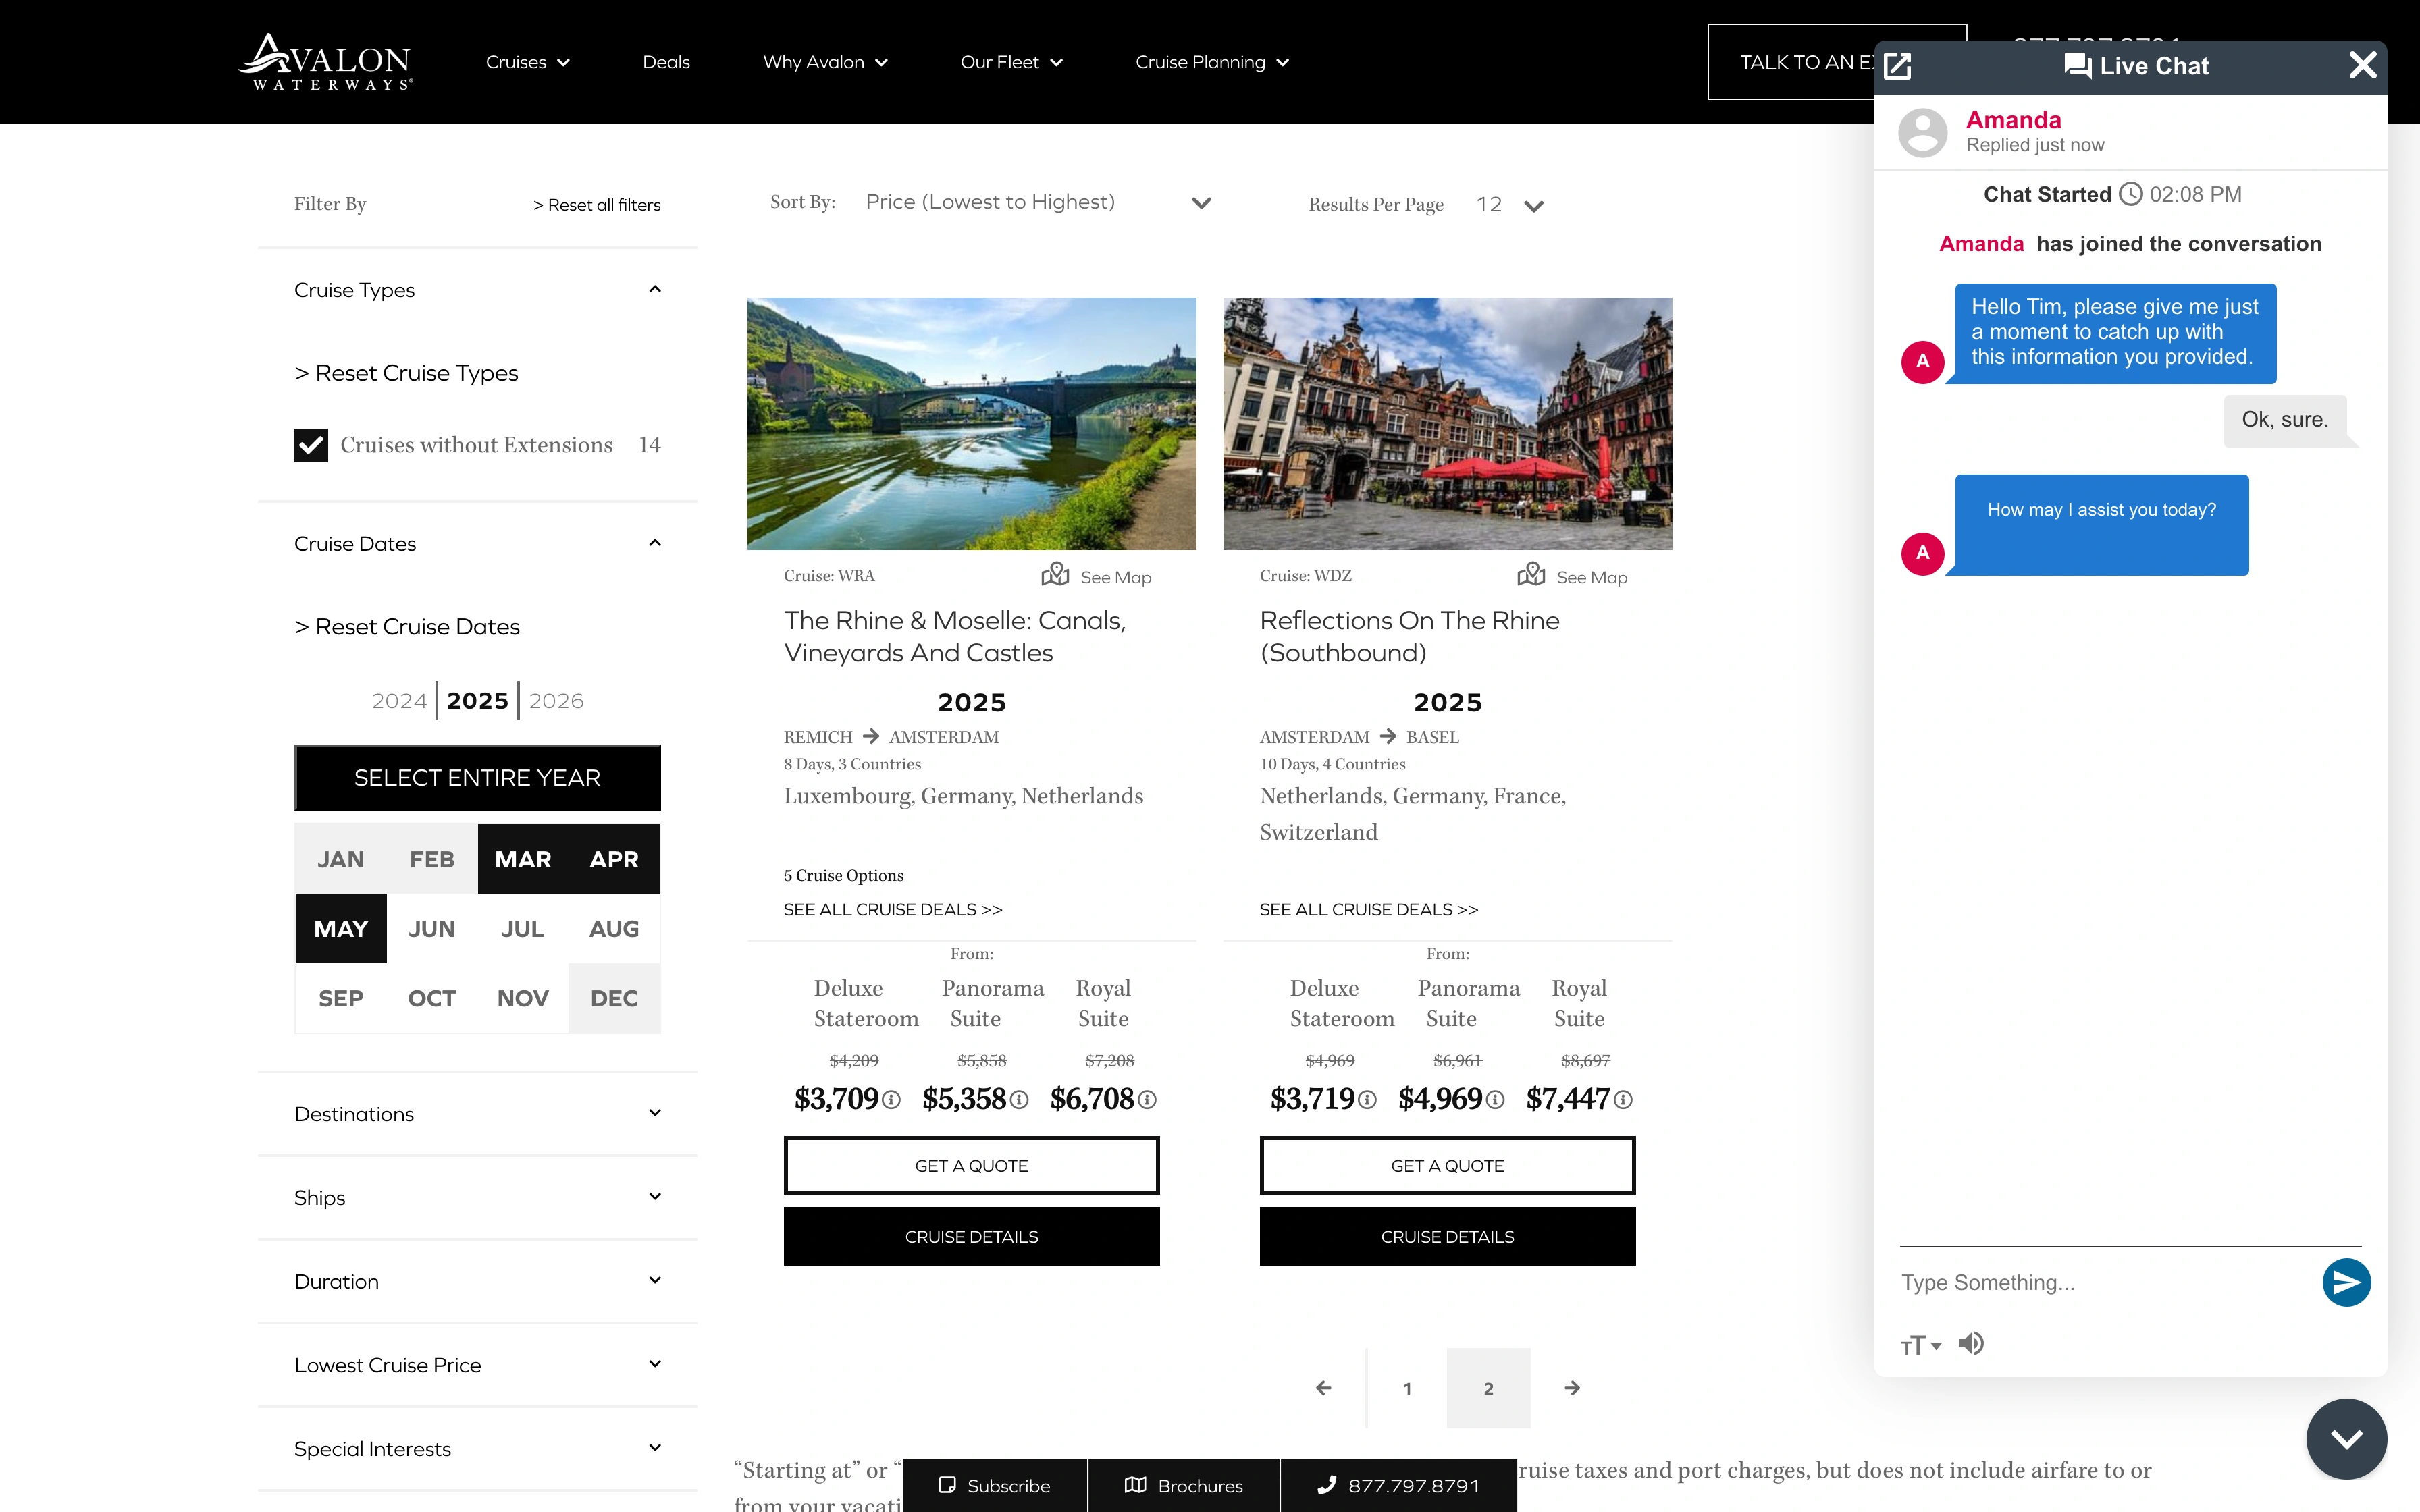Select page 2 pagination button
The image size is (2420, 1512).
coord(1488,1388)
